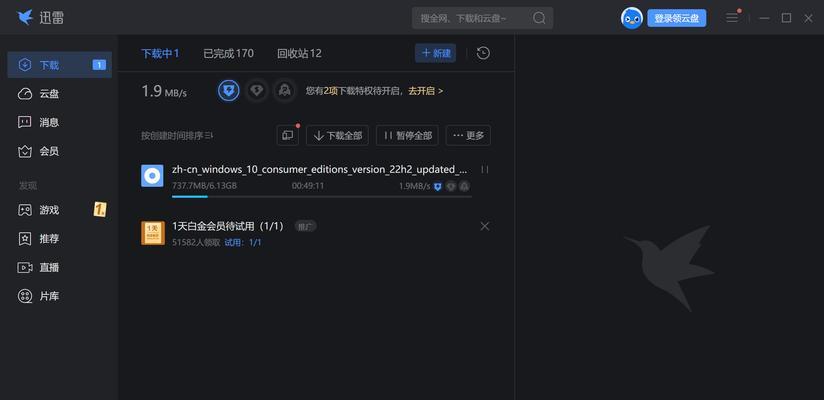Switch to 已完成 170 tab

point(229,53)
